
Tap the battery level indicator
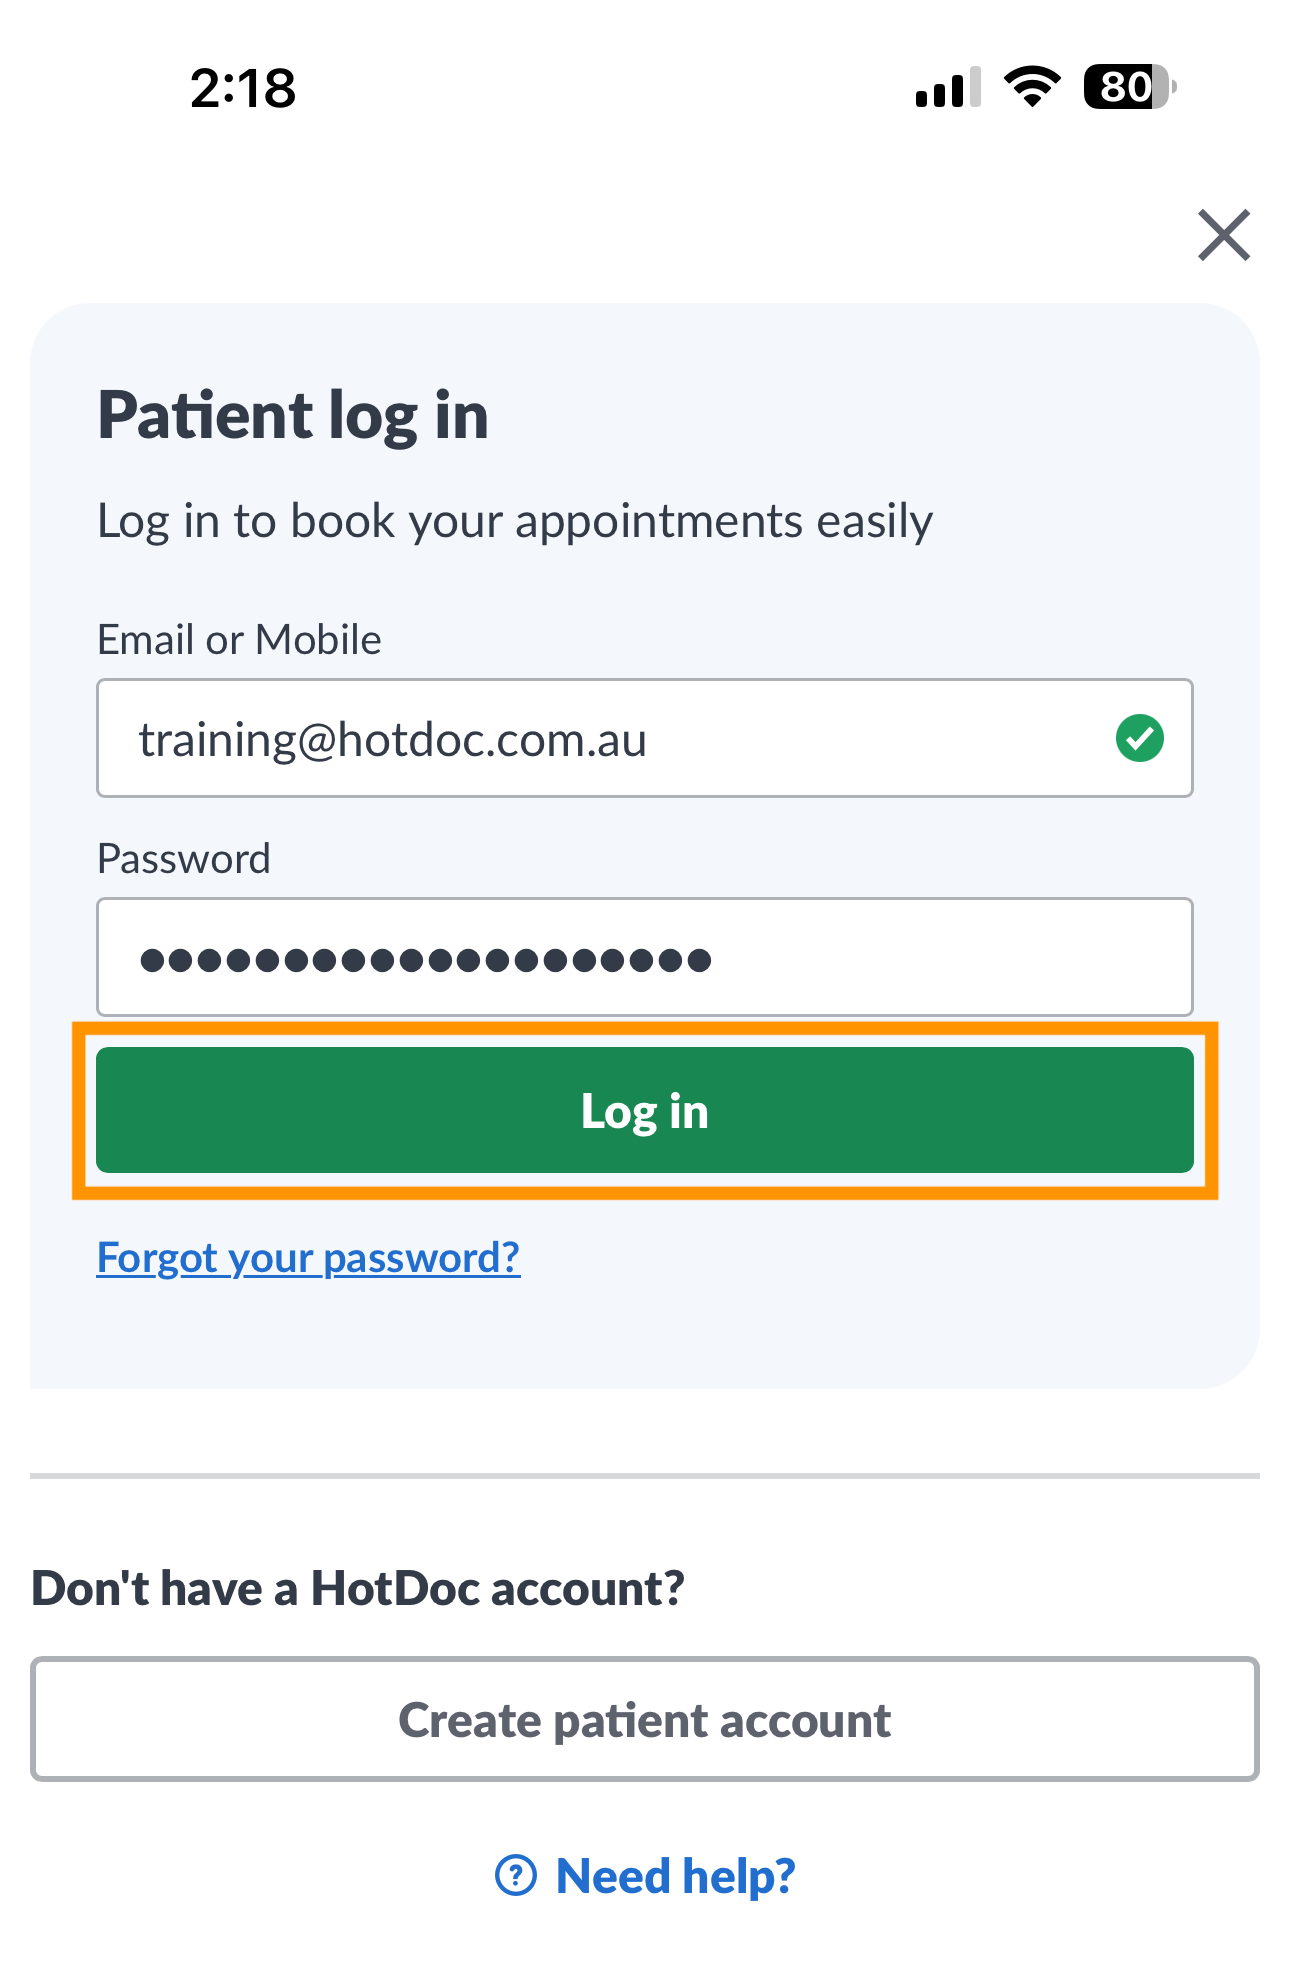click(1130, 87)
